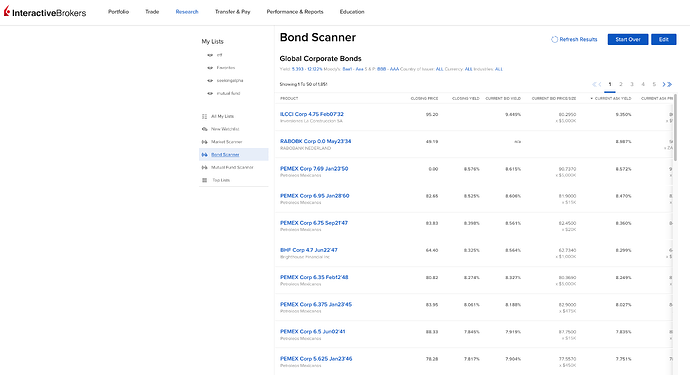Click closing yield 8.325% in BHF row
Viewport: 690px width, 375px height.
pos(472,250)
